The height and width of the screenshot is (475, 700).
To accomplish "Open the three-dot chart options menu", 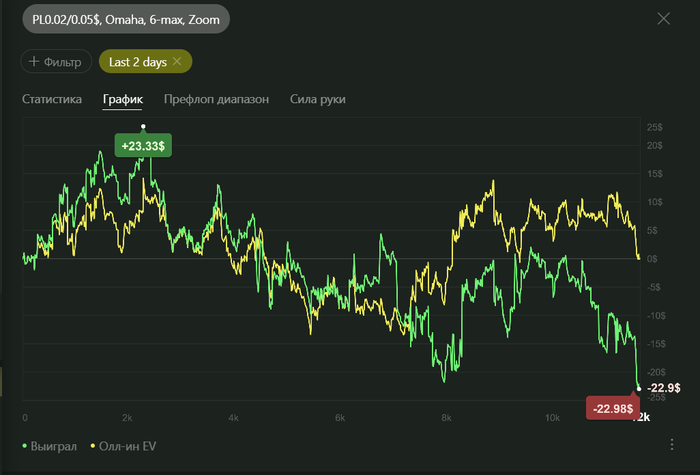I will [x=672, y=444].
